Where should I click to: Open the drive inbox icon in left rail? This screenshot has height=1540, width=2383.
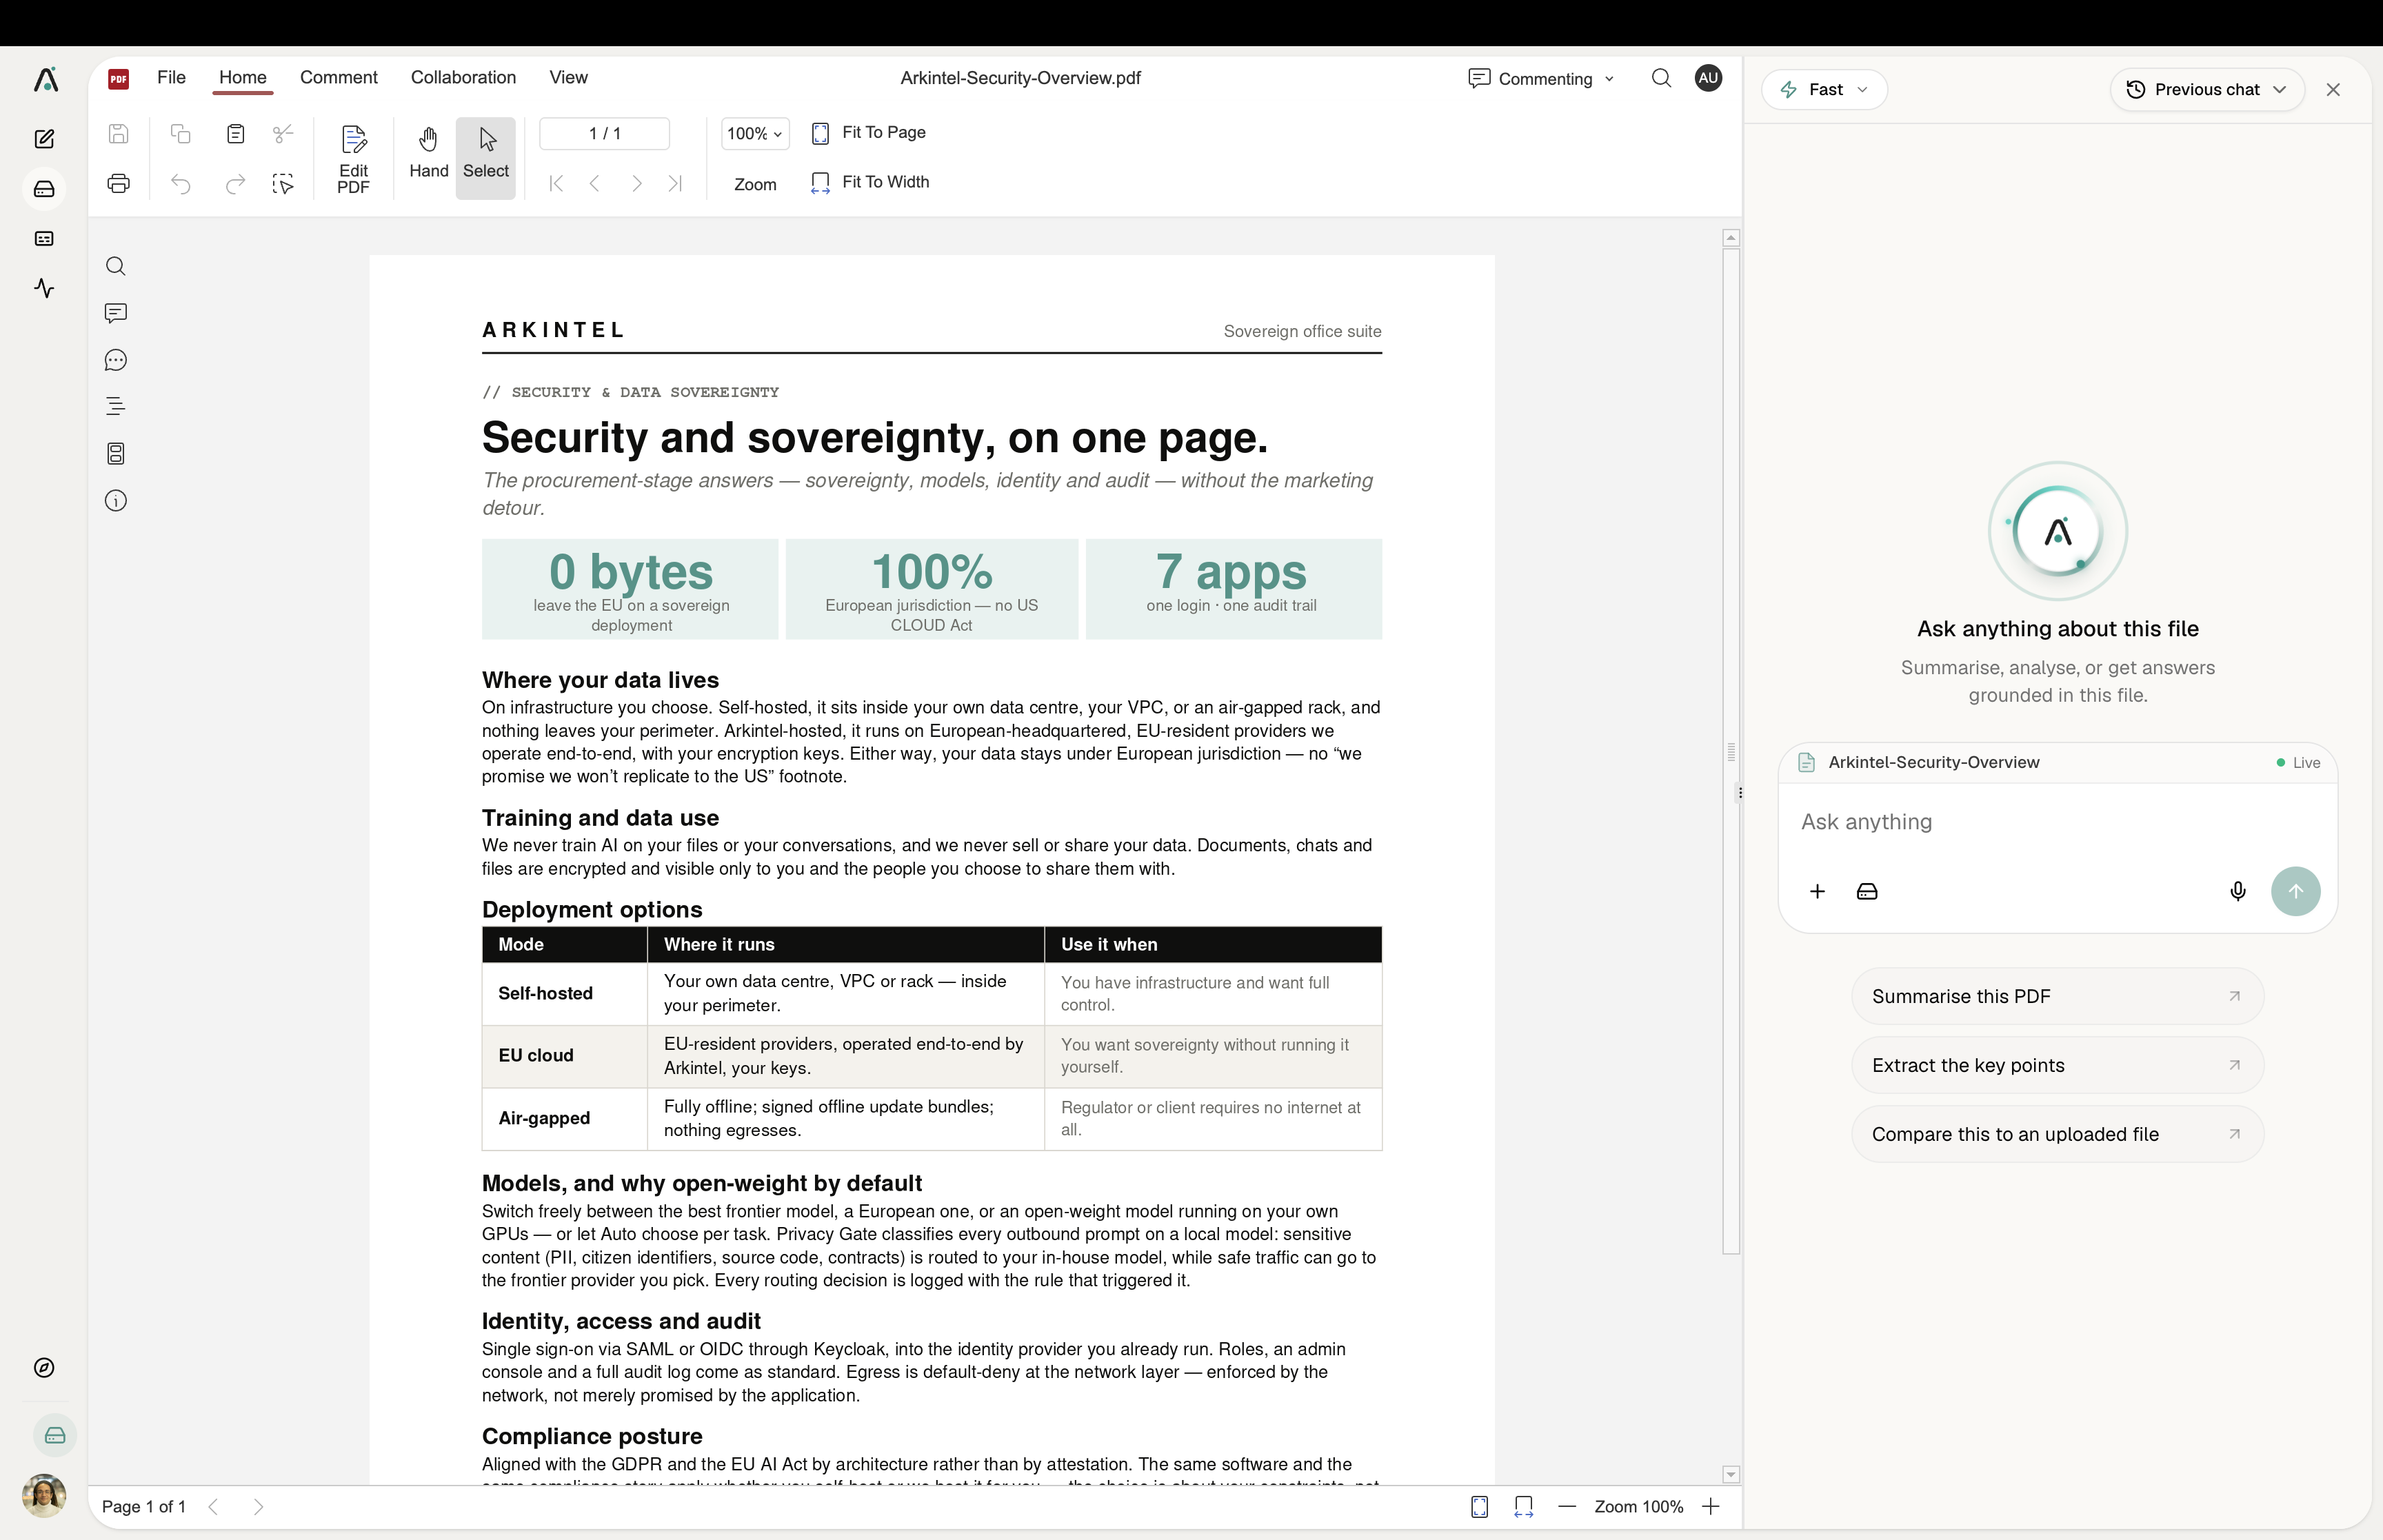click(44, 189)
